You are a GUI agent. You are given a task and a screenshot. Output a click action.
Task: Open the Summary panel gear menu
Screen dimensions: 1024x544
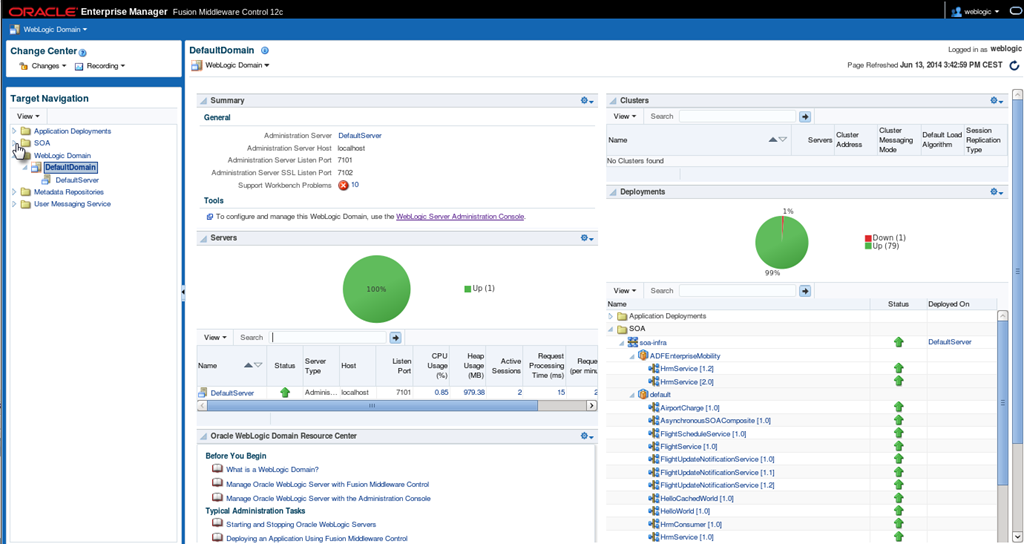587,101
